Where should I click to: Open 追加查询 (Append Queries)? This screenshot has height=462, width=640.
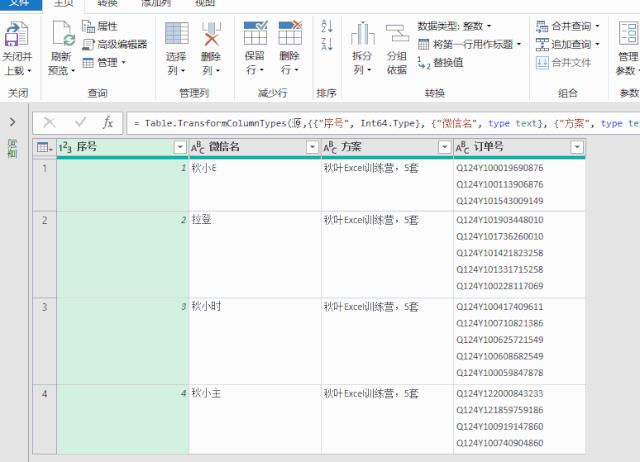[x=567, y=44]
